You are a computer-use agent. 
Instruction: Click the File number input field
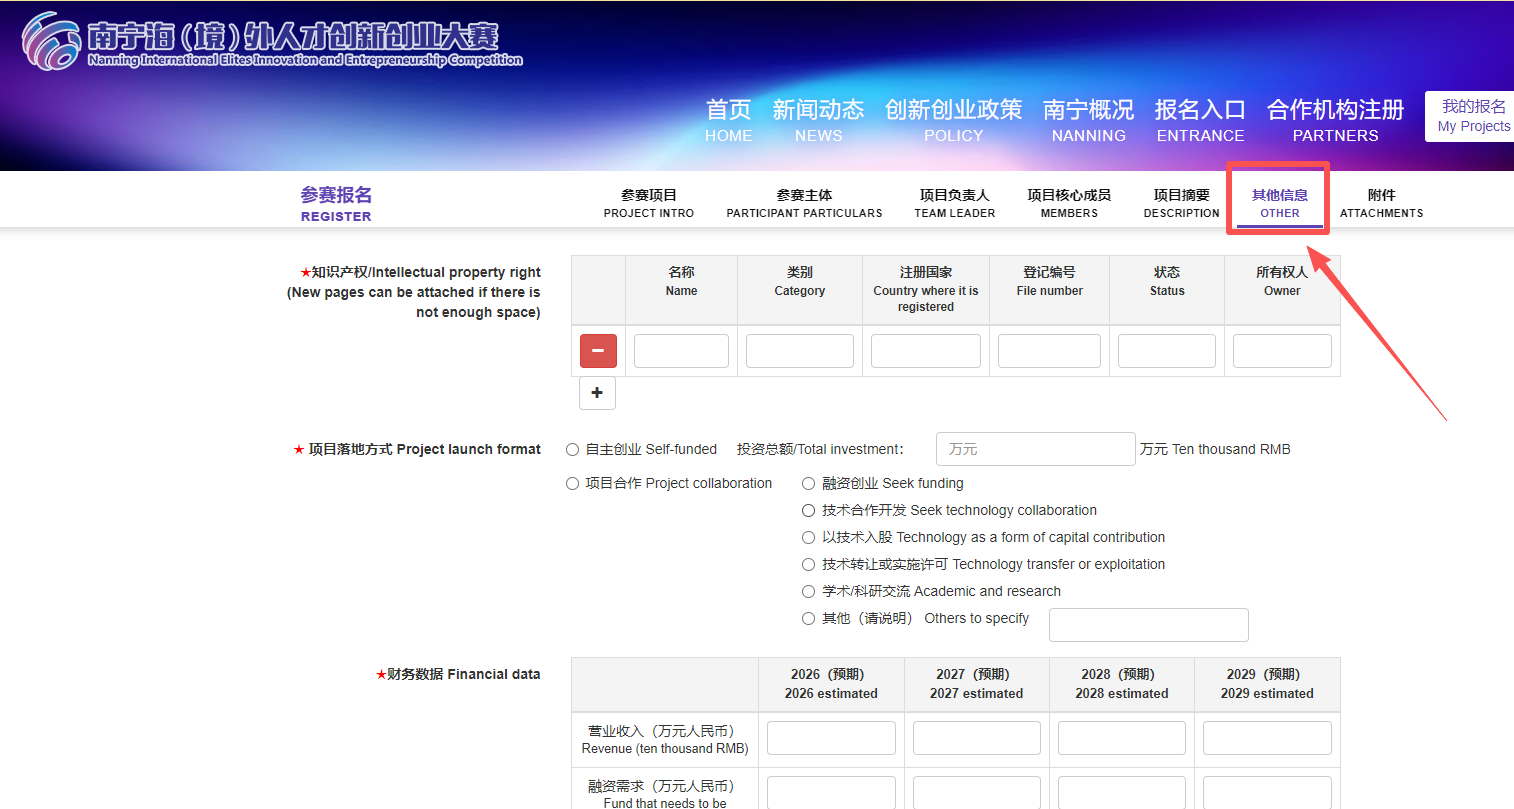coord(1049,351)
